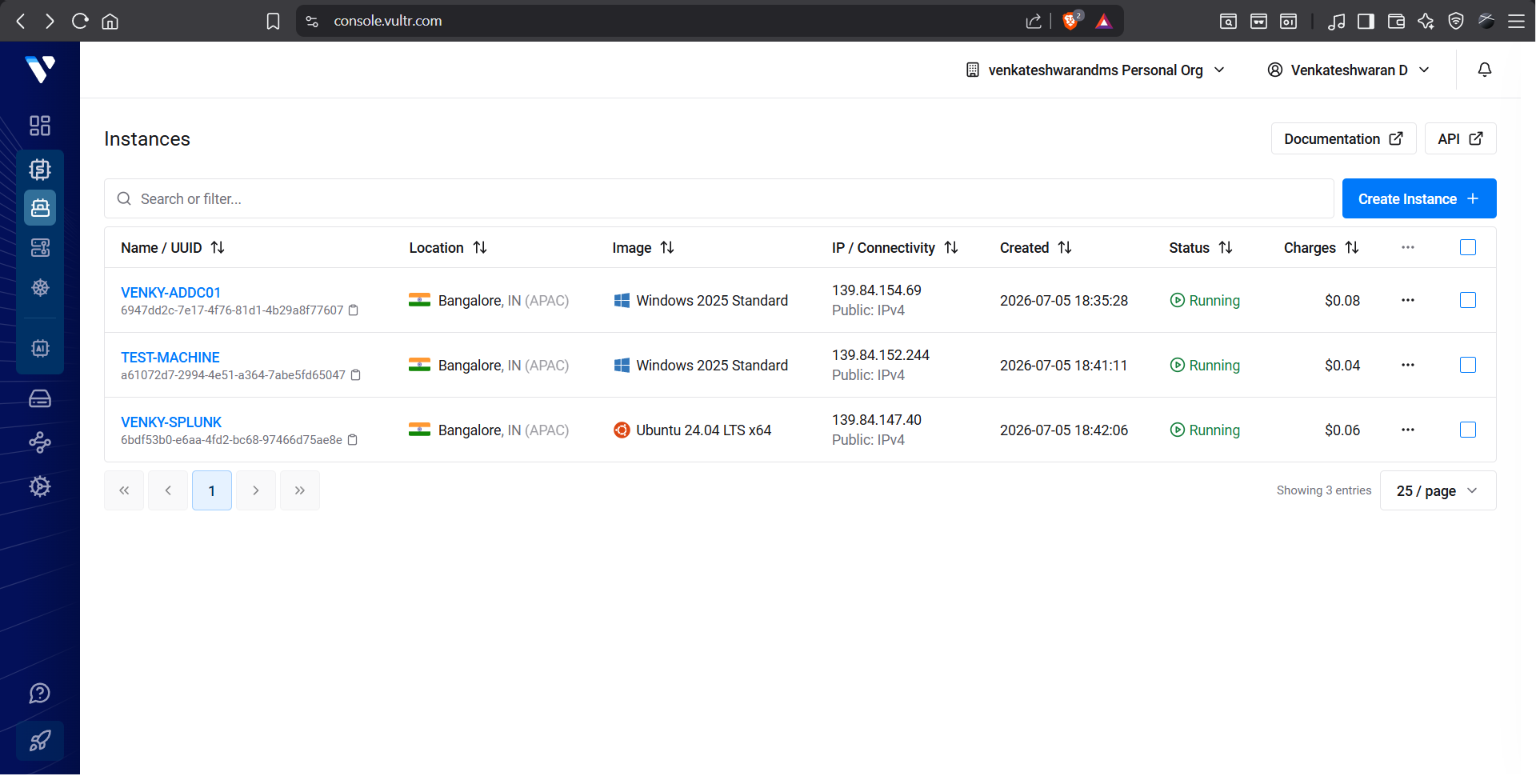Sort by IP / Connectivity column arrows

pyautogui.click(x=951, y=248)
